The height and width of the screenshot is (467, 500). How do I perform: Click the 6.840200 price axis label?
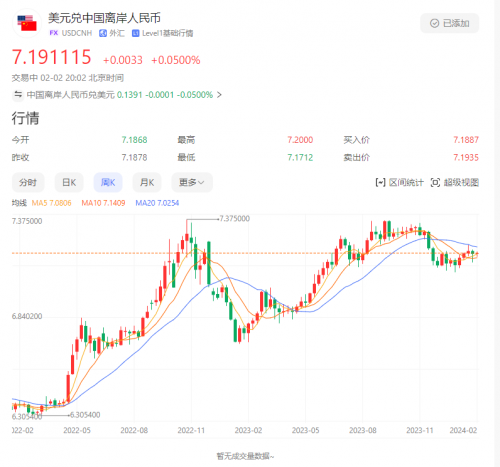click(27, 316)
